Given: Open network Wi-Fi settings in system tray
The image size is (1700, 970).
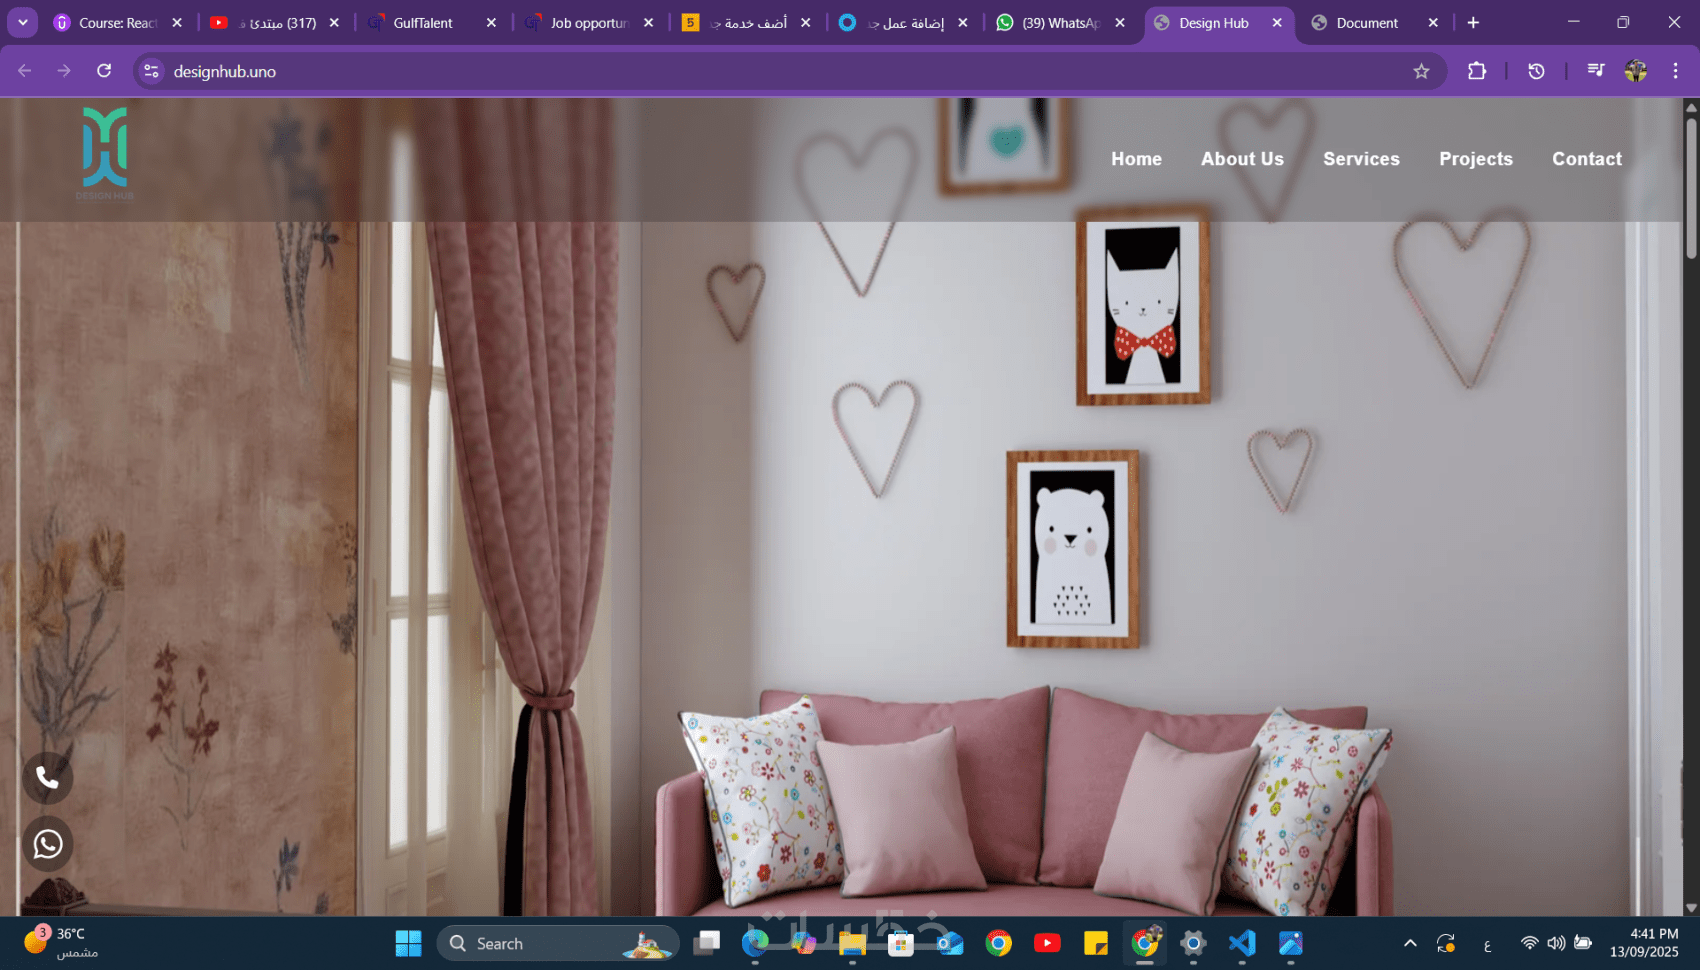Looking at the screenshot, I should [1529, 943].
